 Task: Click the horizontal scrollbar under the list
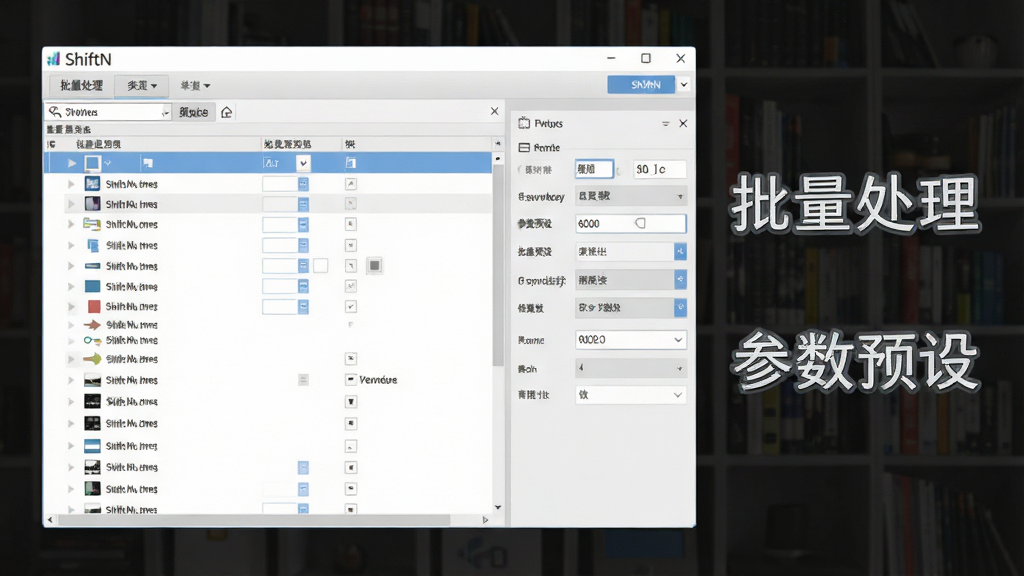click(x=254, y=520)
